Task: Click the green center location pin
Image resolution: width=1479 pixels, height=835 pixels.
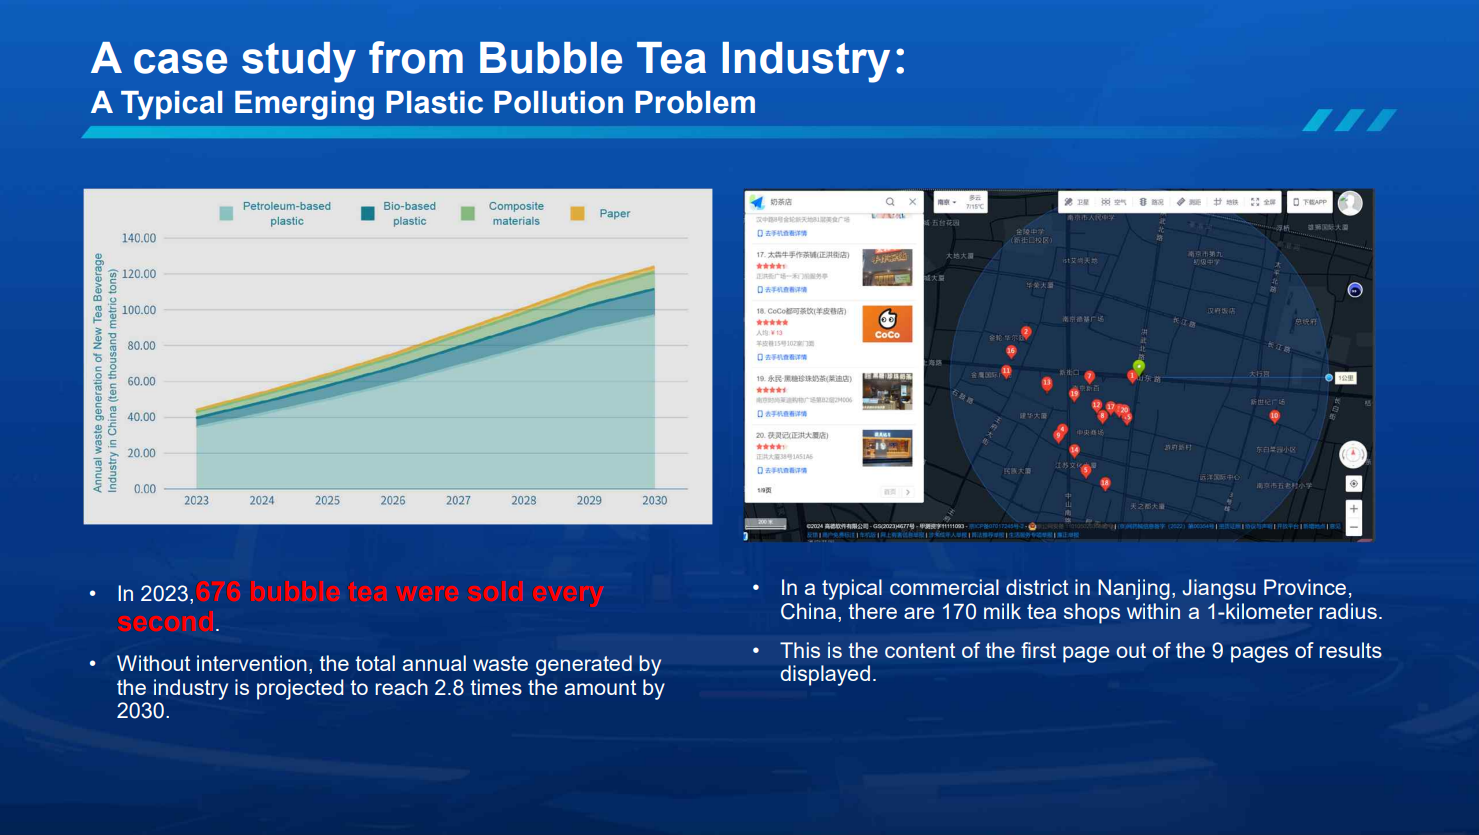Action: (1139, 367)
